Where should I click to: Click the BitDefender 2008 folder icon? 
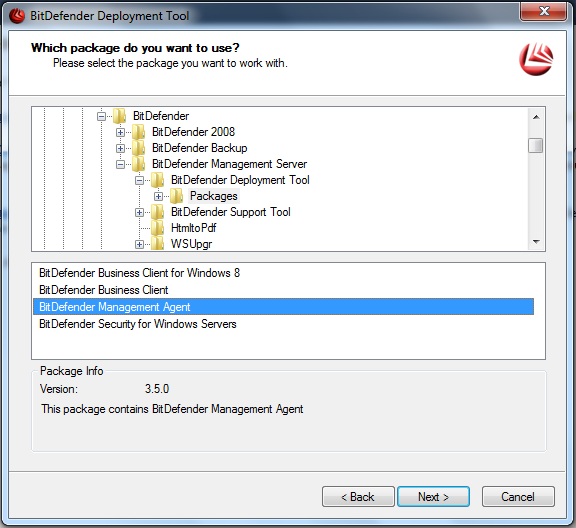[138, 132]
